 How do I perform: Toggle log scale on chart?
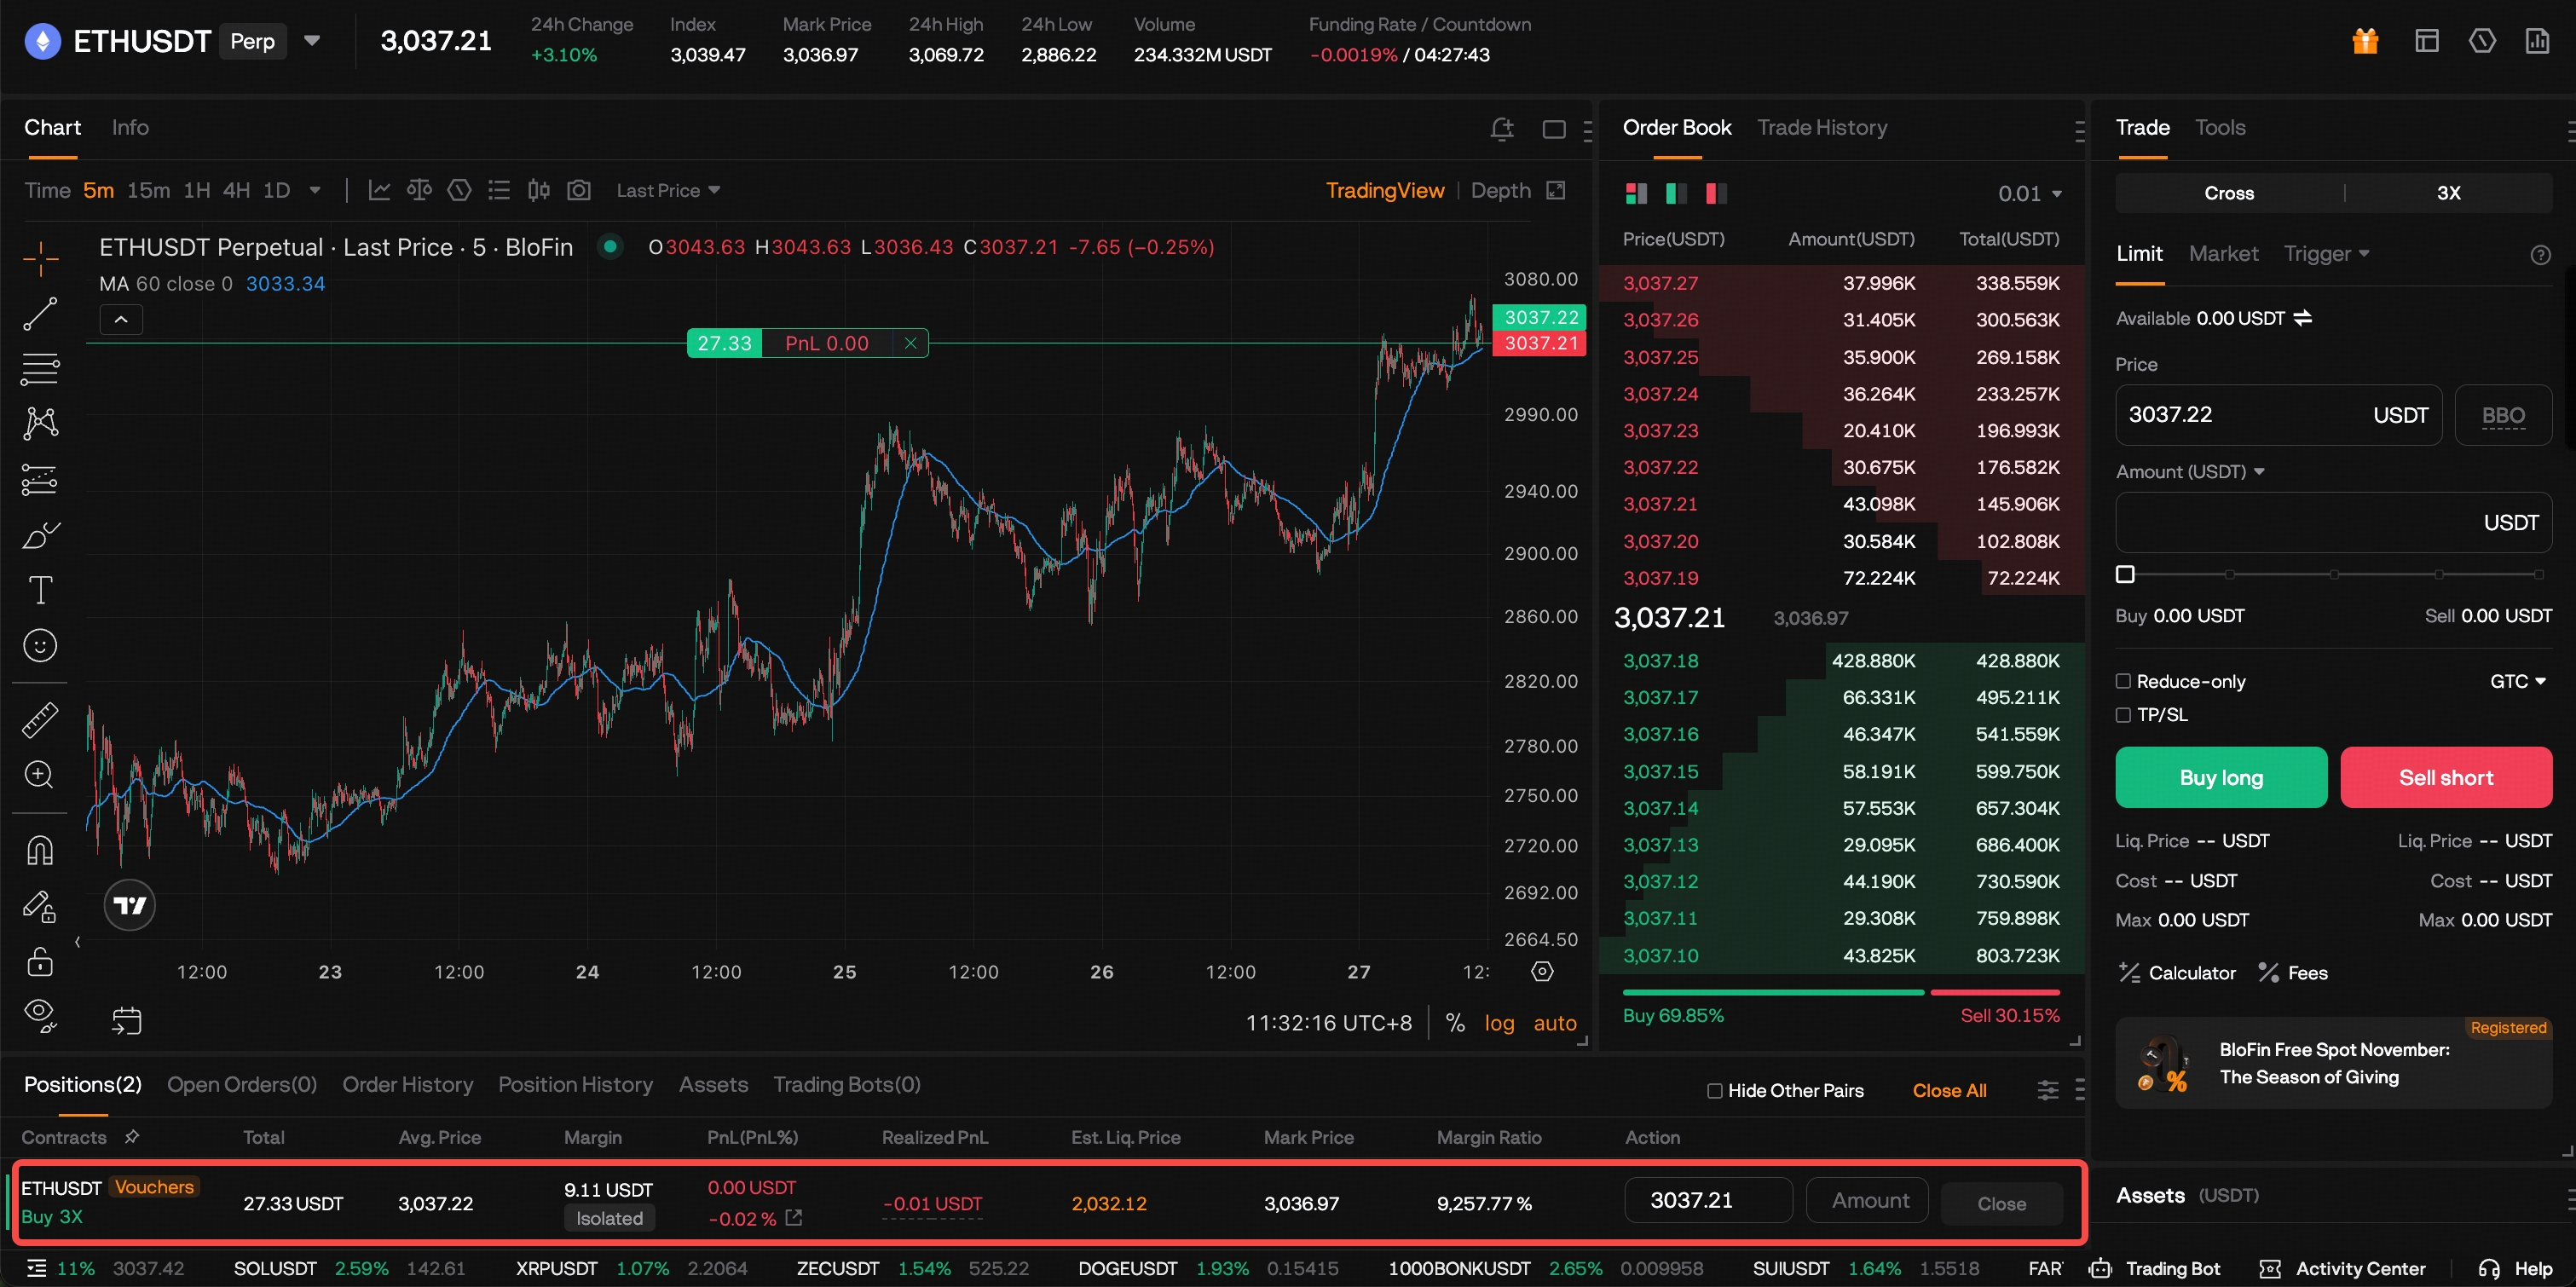[1499, 1023]
